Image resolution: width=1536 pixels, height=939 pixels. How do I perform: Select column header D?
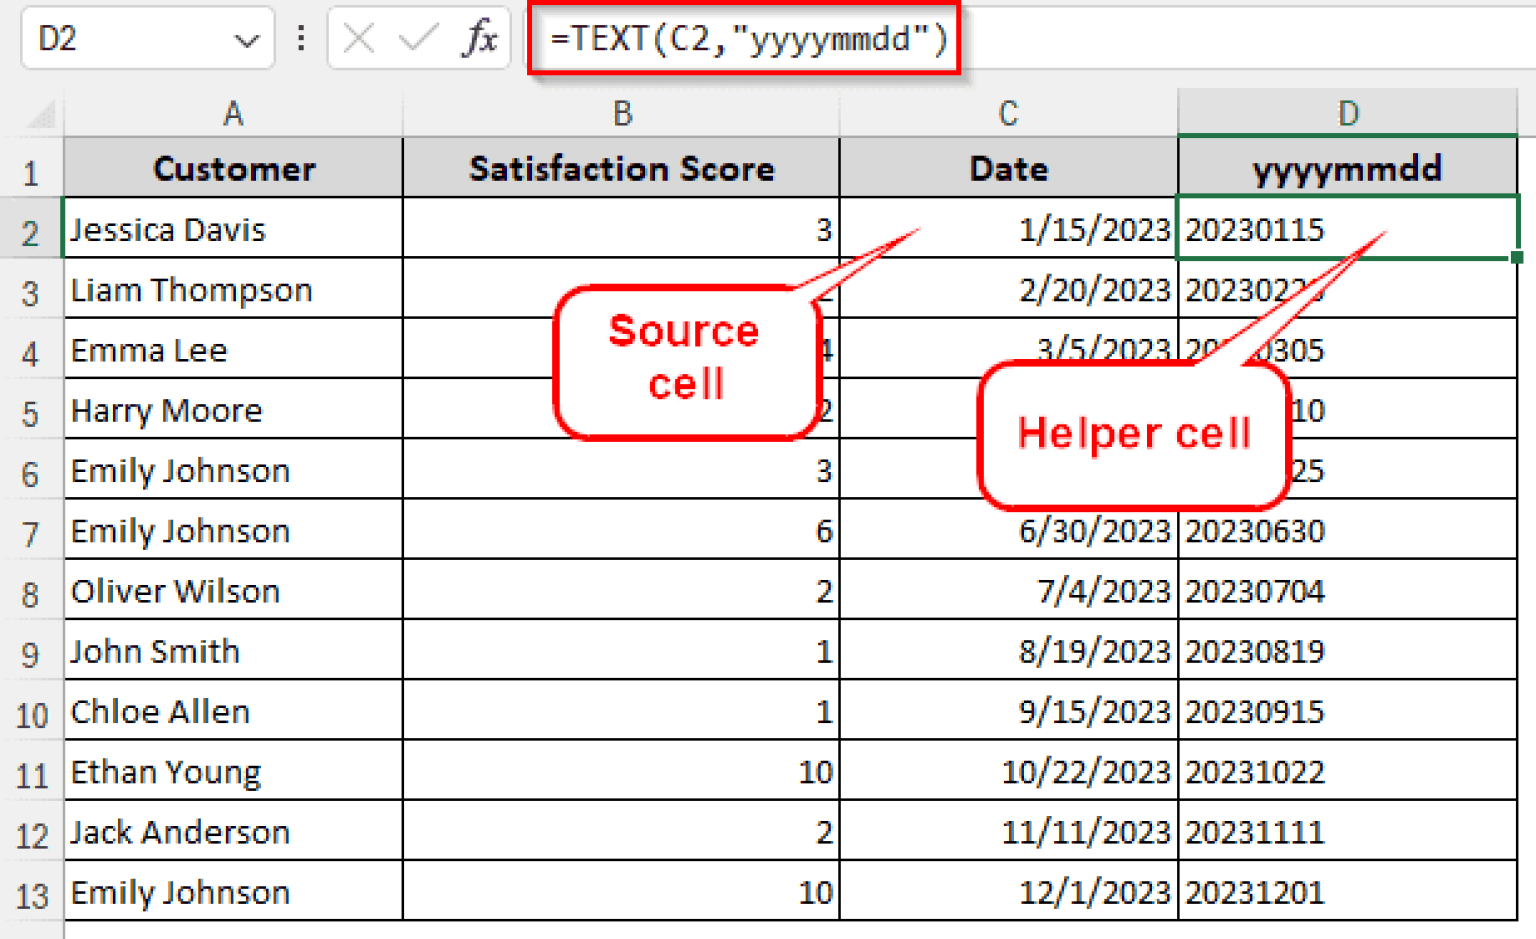[x=1348, y=113]
